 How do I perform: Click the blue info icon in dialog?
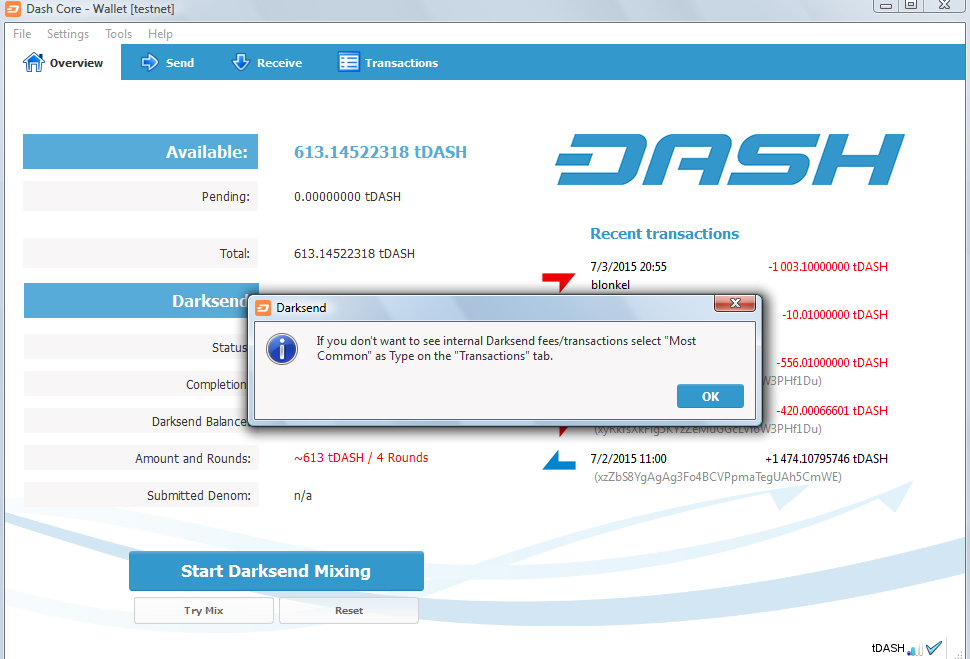click(x=282, y=349)
